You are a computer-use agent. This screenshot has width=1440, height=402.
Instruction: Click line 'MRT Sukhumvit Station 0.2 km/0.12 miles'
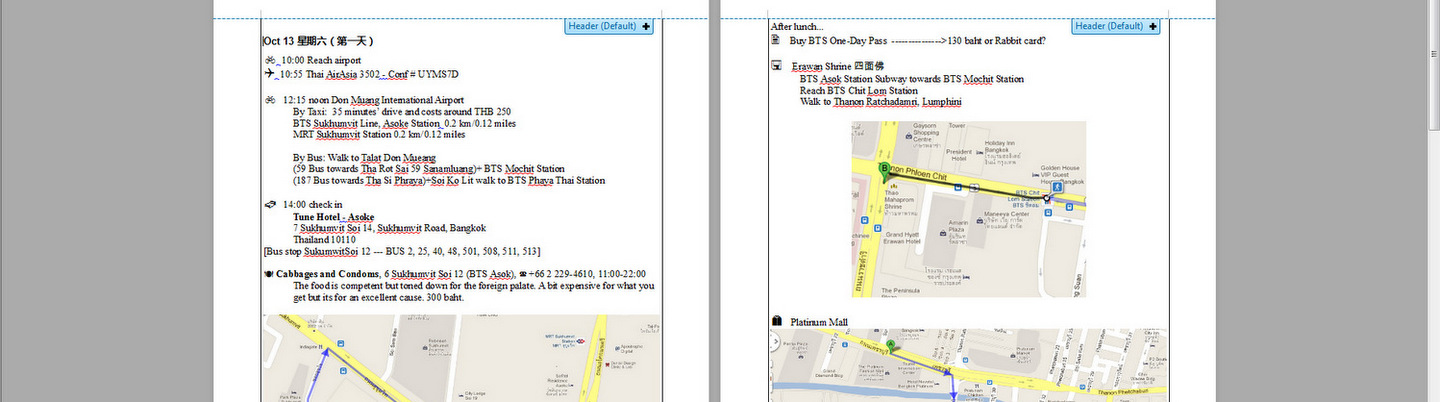(x=379, y=134)
